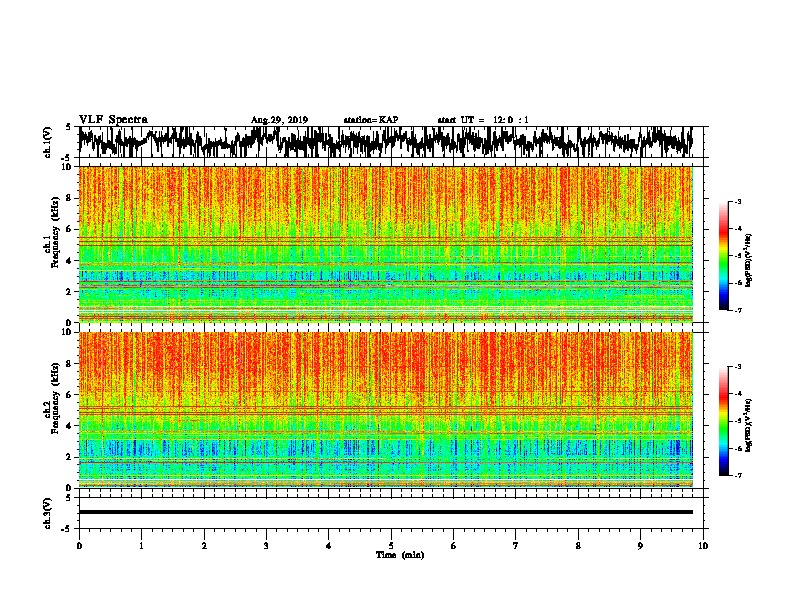Click the color scale bar beside ch.1 spectrogram
Image resolution: width=792 pixels, height=612 pixels.
coord(723,256)
